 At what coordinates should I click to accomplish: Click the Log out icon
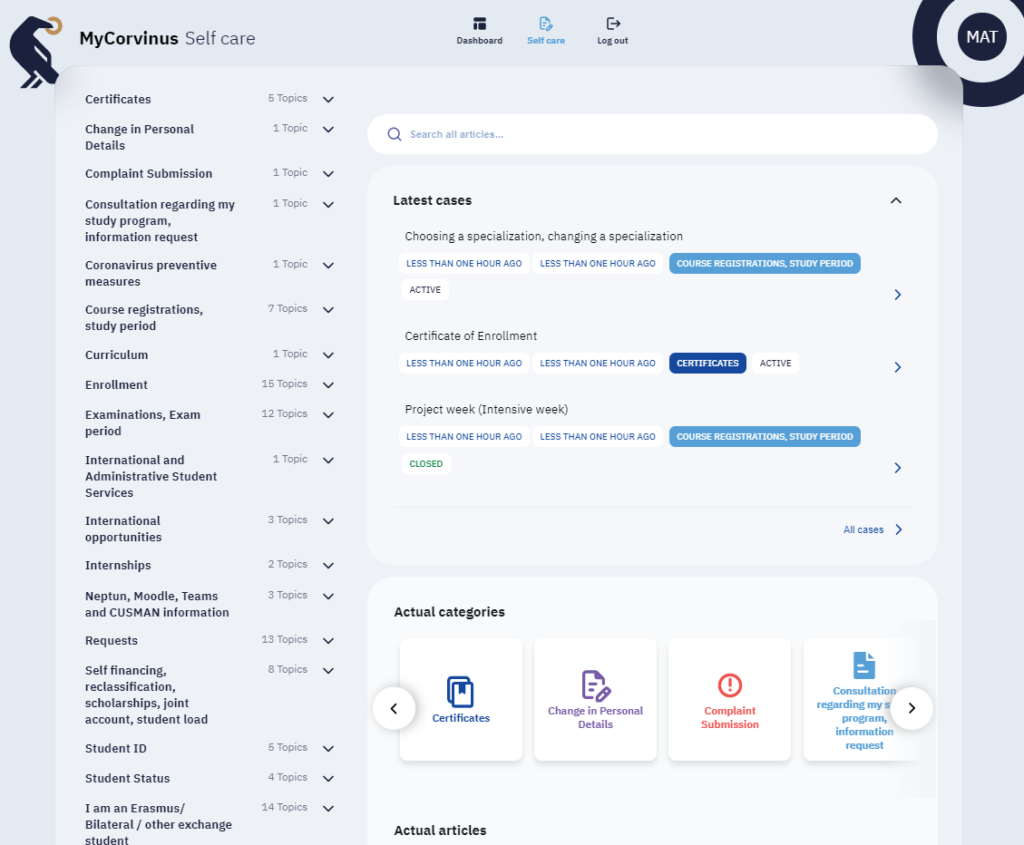[x=613, y=24]
